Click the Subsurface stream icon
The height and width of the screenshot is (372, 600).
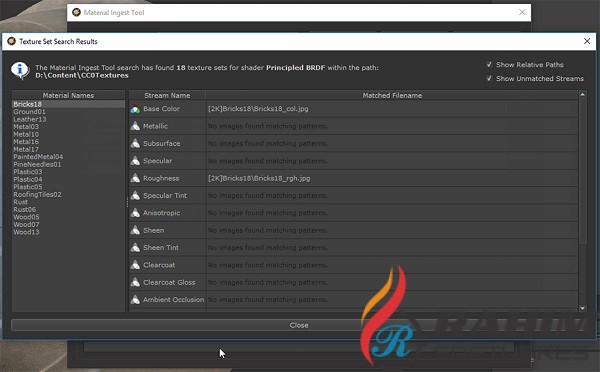click(x=135, y=144)
